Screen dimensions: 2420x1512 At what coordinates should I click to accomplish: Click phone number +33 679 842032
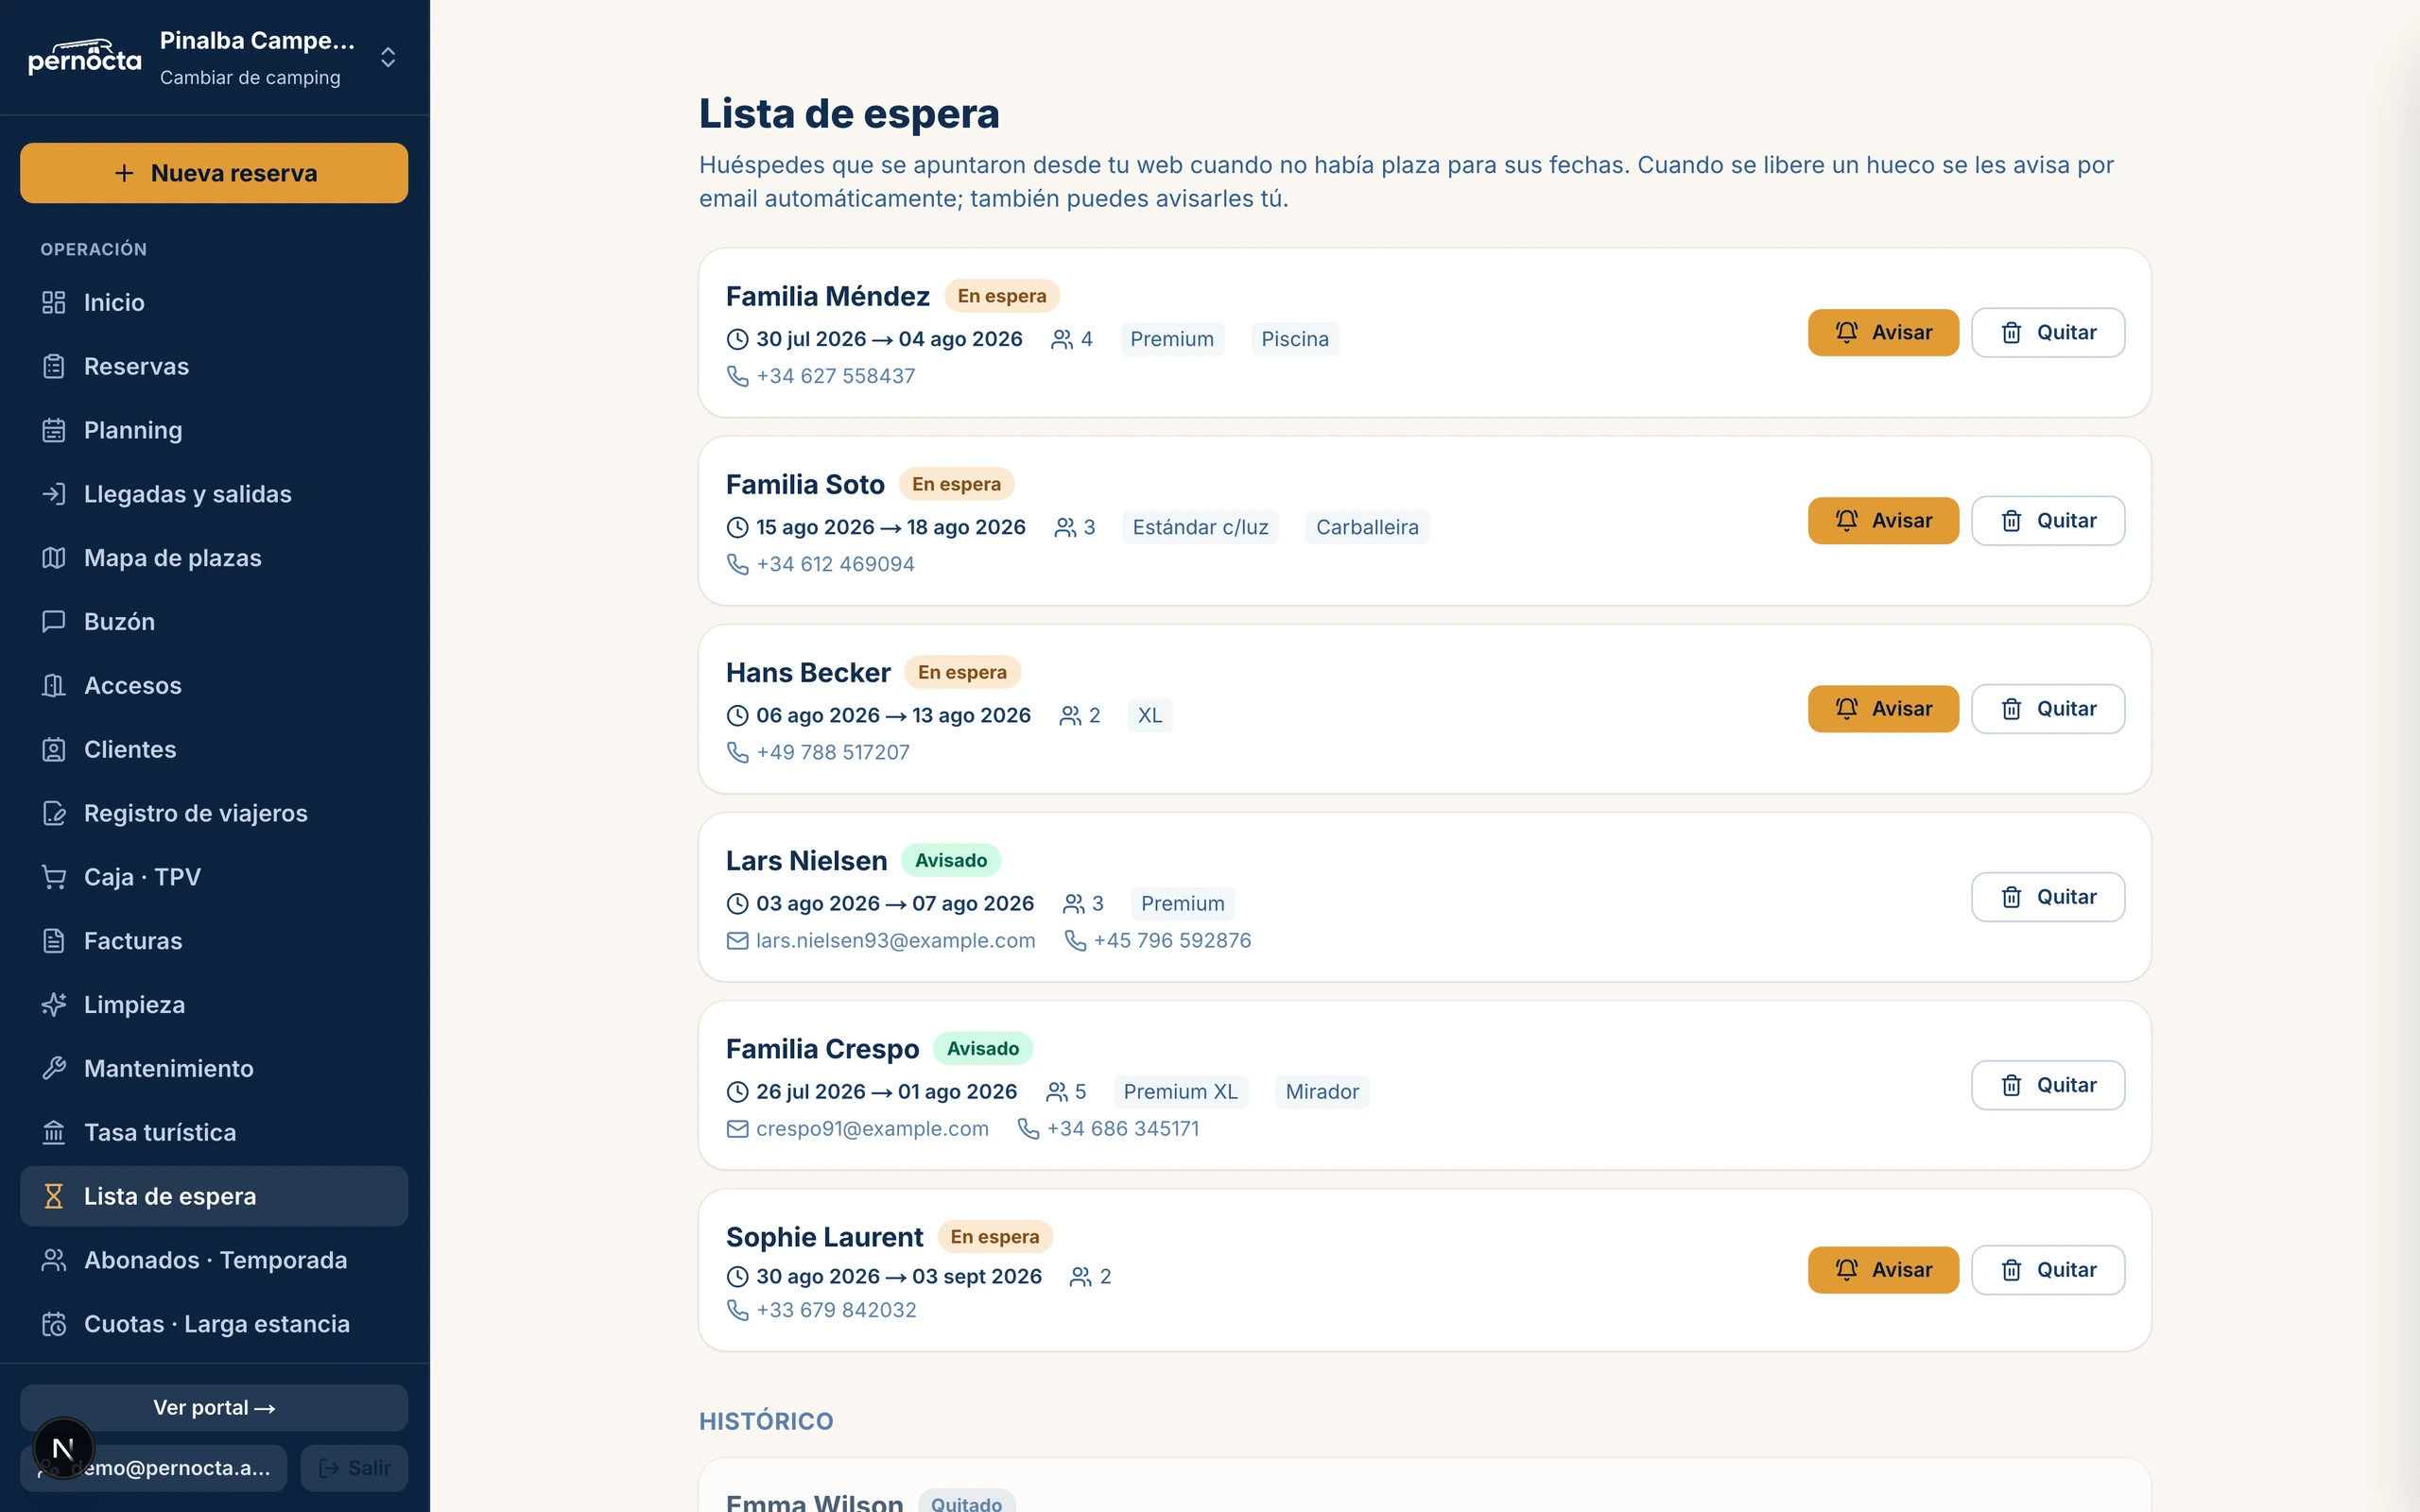click(x=836, y=1310)
